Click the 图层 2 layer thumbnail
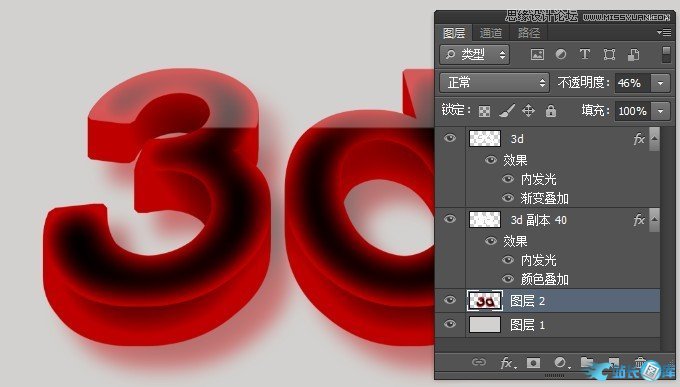Screen dimensions: 680x387 pyautogui.click(x=485, y=301)
